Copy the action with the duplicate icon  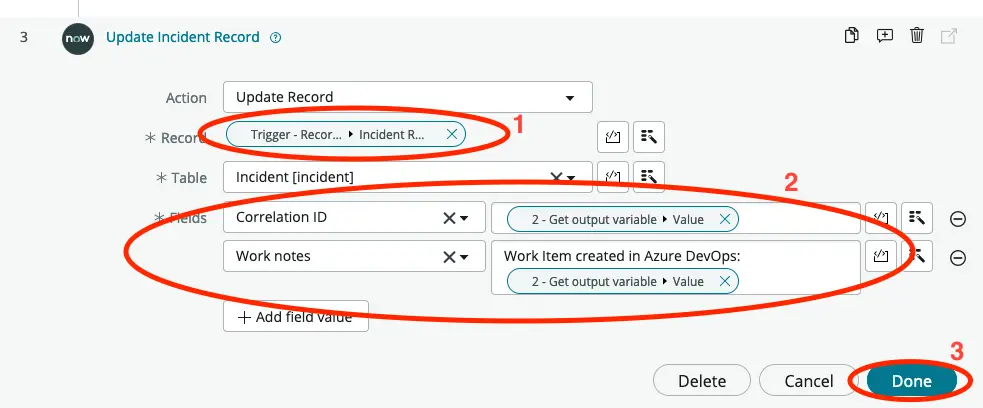[x=851, y=35]
